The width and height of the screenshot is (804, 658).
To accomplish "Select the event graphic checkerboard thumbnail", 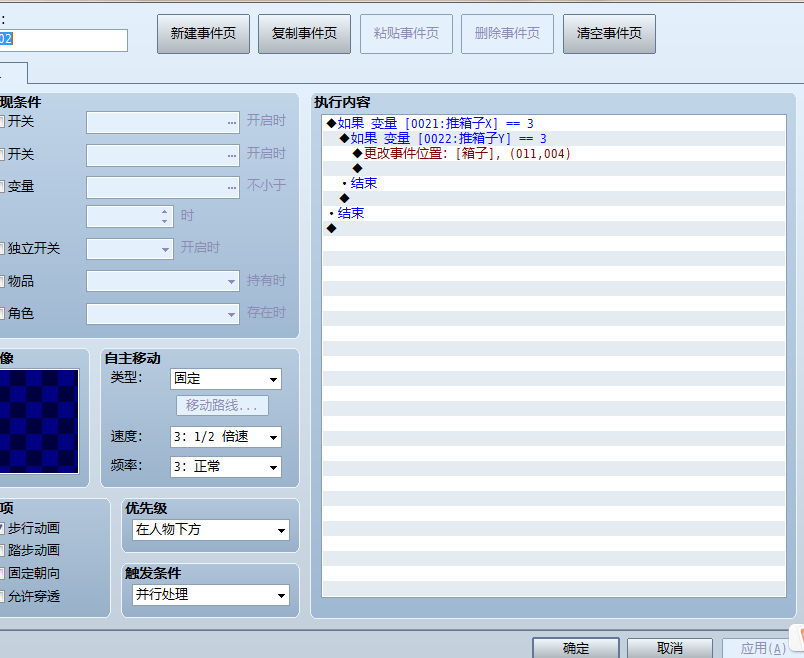I will [39, 421].
